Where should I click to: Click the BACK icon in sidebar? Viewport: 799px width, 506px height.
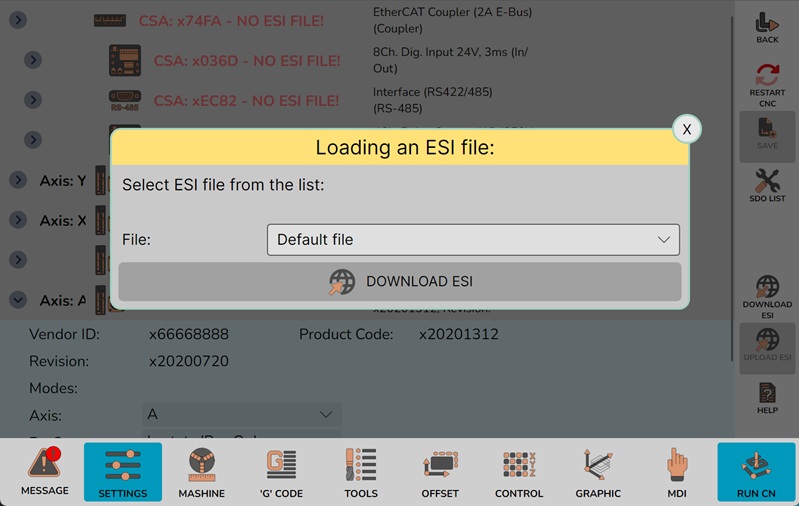(x=767, y=27)
